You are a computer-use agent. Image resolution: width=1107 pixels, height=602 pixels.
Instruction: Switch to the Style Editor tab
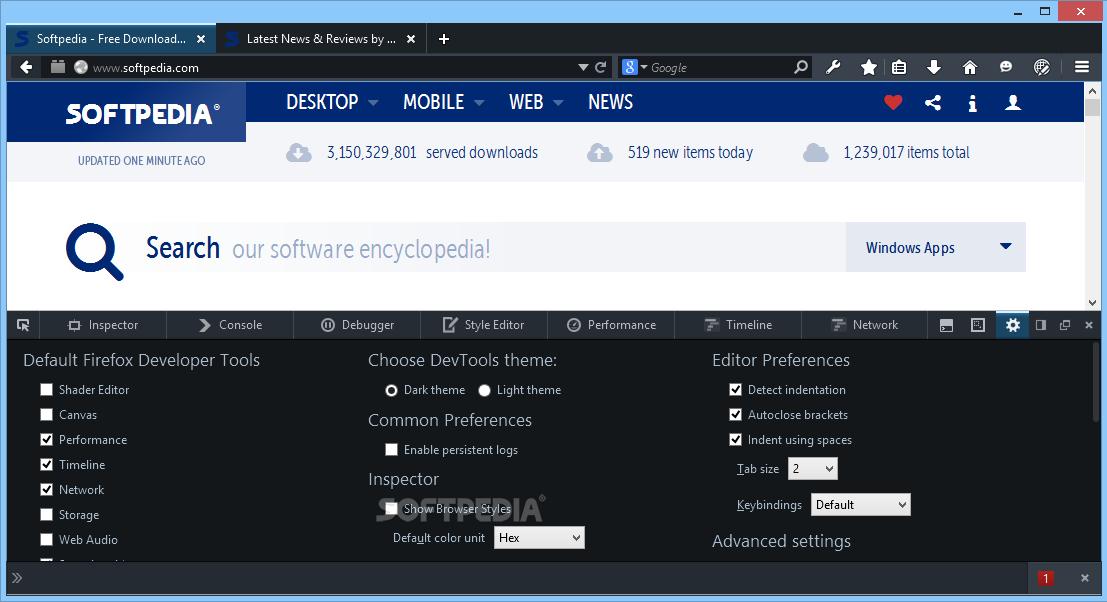coord(484,325)
